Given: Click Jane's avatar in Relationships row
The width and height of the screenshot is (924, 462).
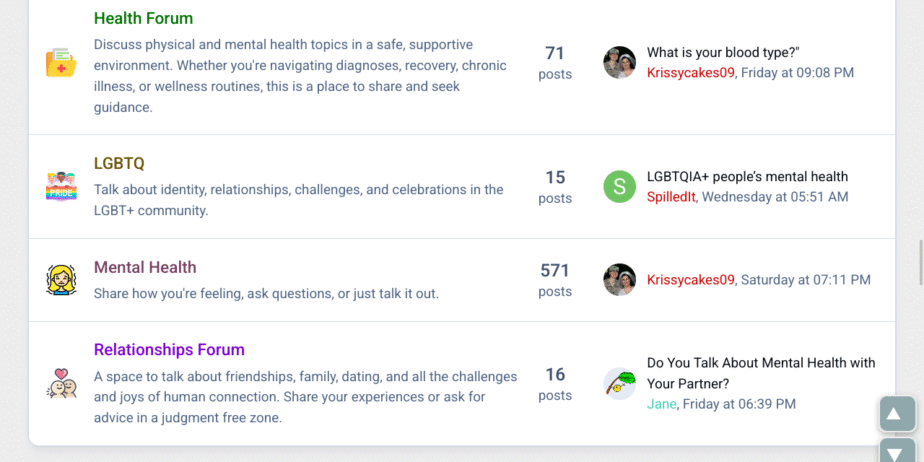Looking at the screenshot, I should [620, 384].
